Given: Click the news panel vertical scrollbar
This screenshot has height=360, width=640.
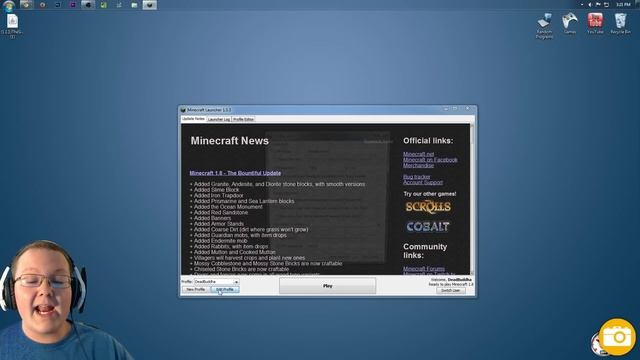Looking at the screenshot, I should tap(472, 199).
